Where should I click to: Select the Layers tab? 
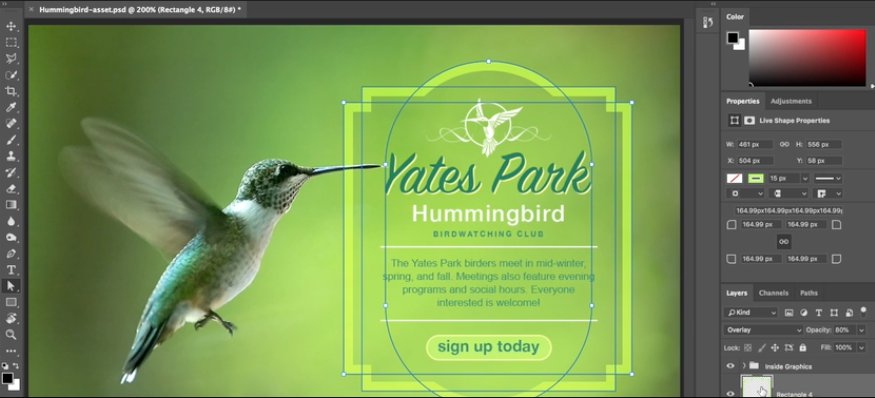(737, 292)
